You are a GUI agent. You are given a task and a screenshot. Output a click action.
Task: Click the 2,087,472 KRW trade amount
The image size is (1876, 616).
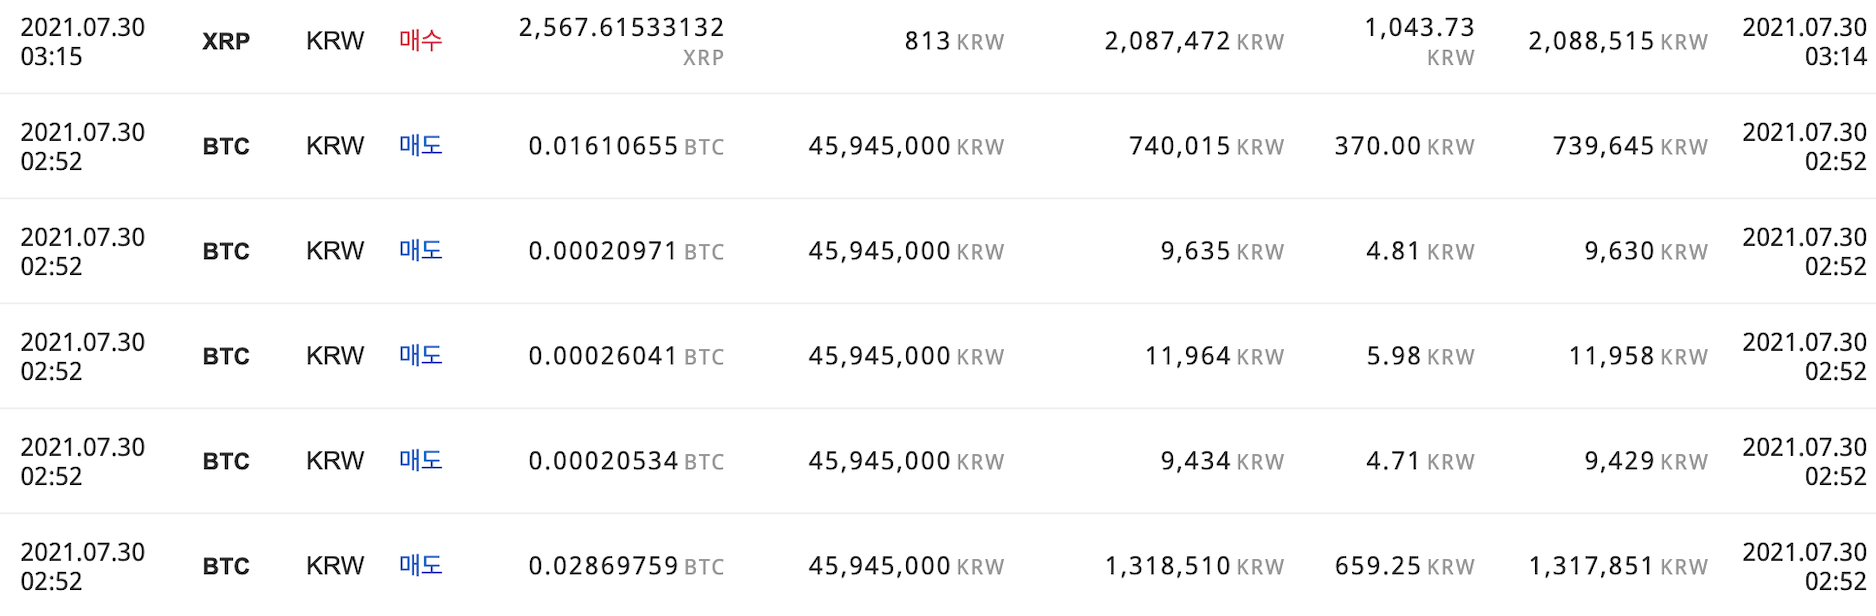1193,42
